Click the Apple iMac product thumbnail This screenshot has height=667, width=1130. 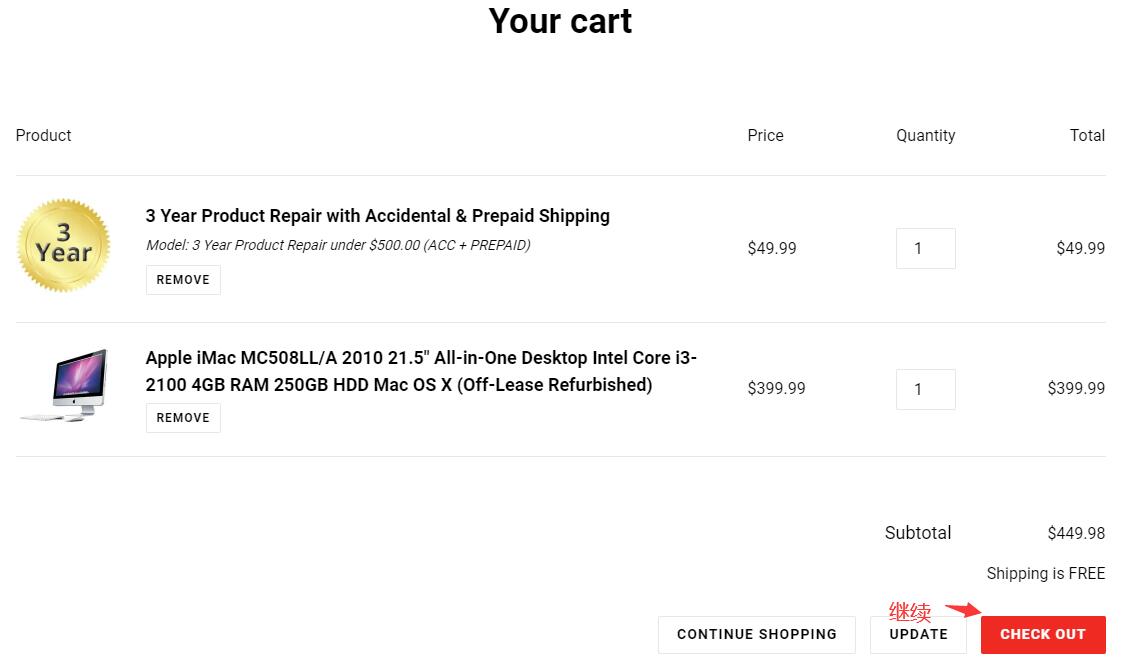[x=65, y=385]
